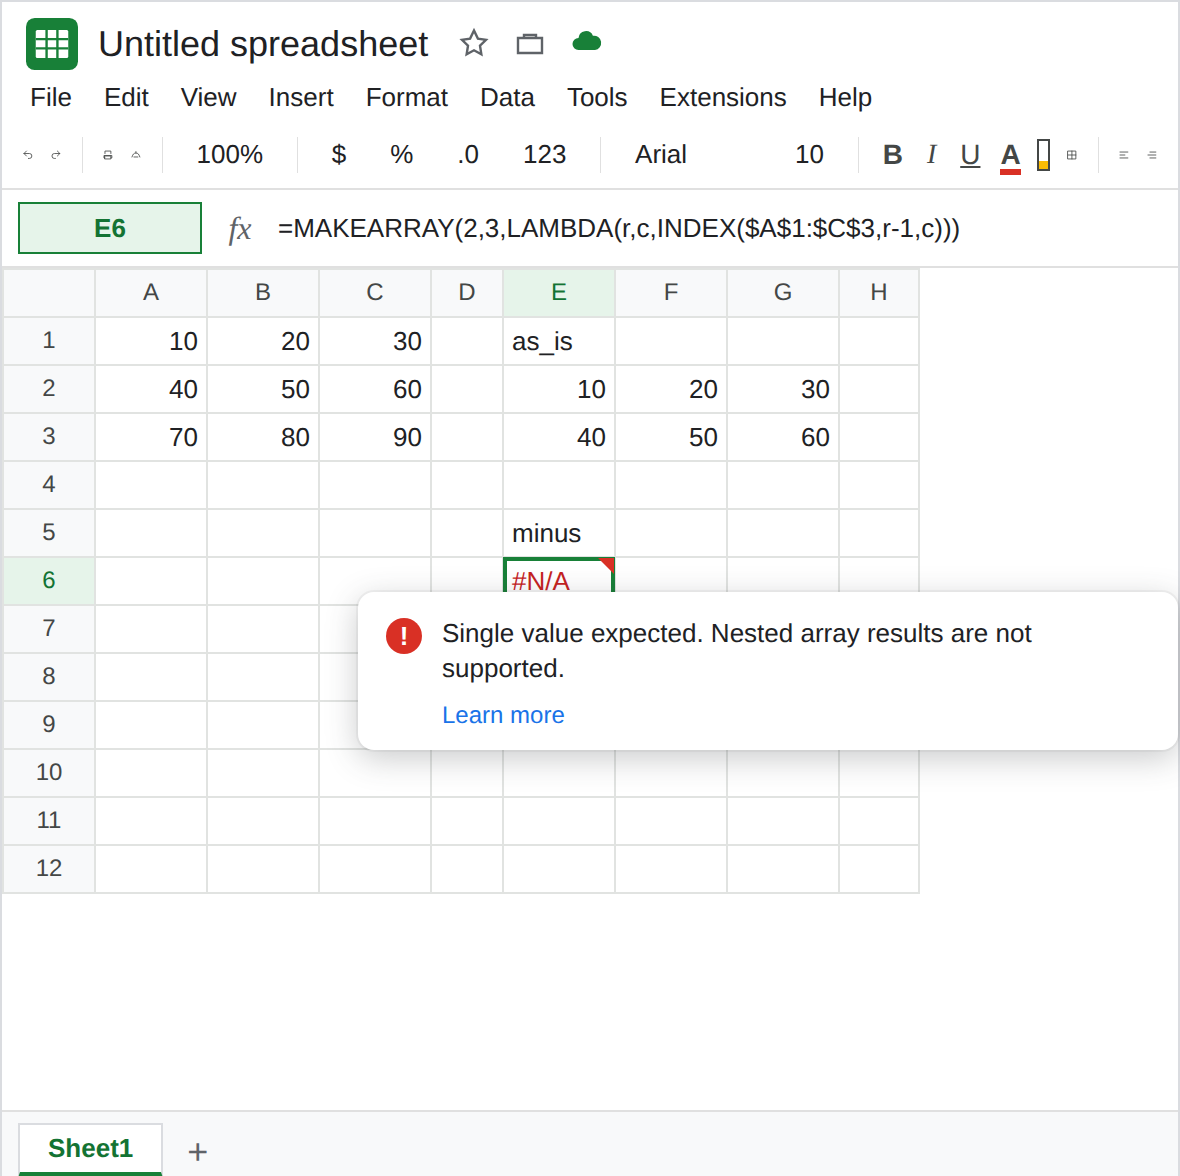This screenshot has height=1176, width=1180.
Task: Open the Insert menu
Action: (301, 97)
